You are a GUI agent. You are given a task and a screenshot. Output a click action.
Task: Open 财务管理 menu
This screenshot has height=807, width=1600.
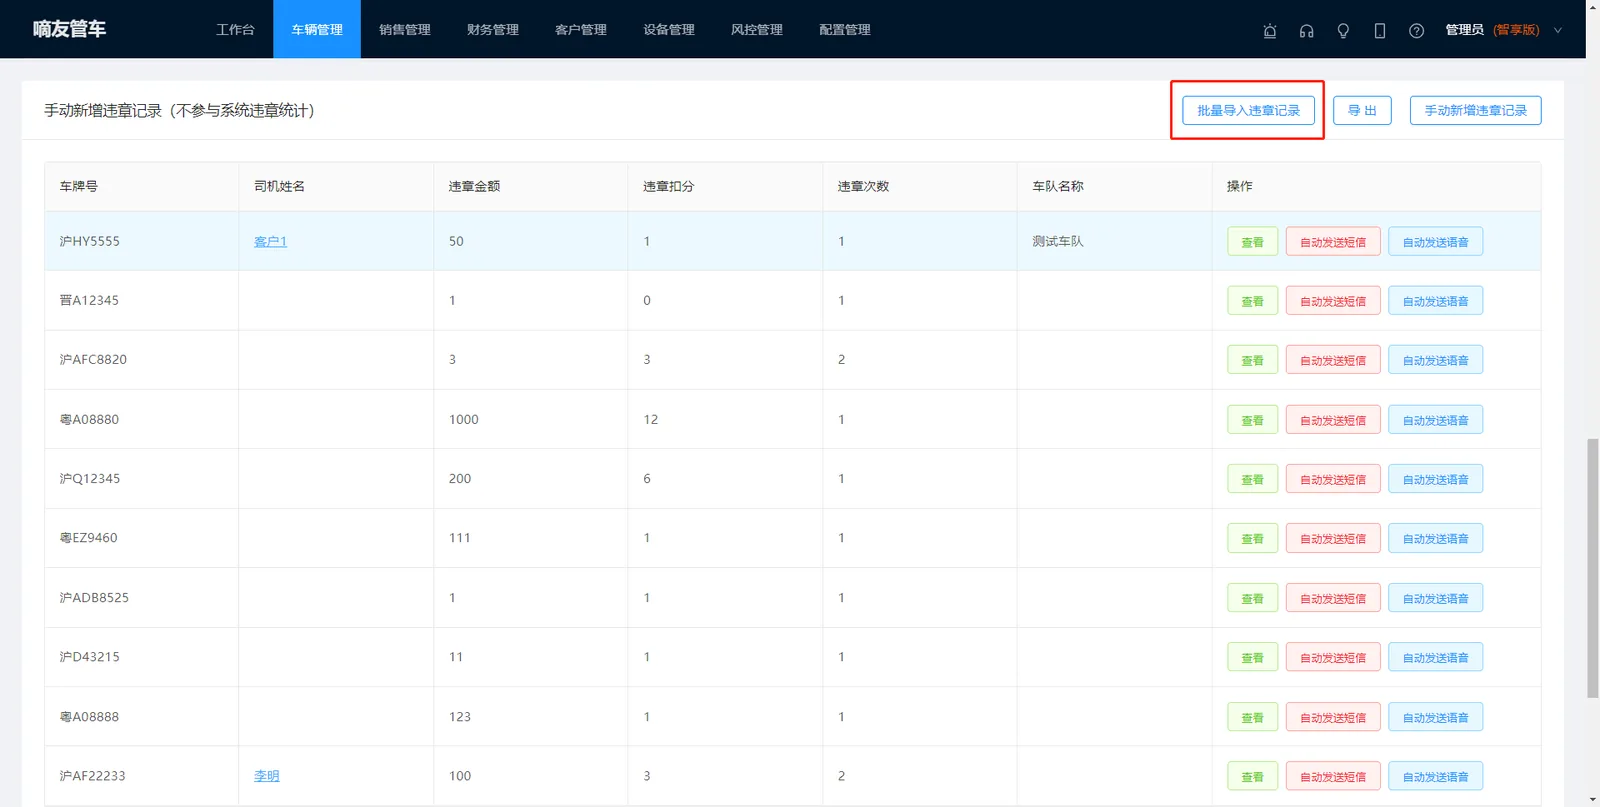tap(493, 30)
